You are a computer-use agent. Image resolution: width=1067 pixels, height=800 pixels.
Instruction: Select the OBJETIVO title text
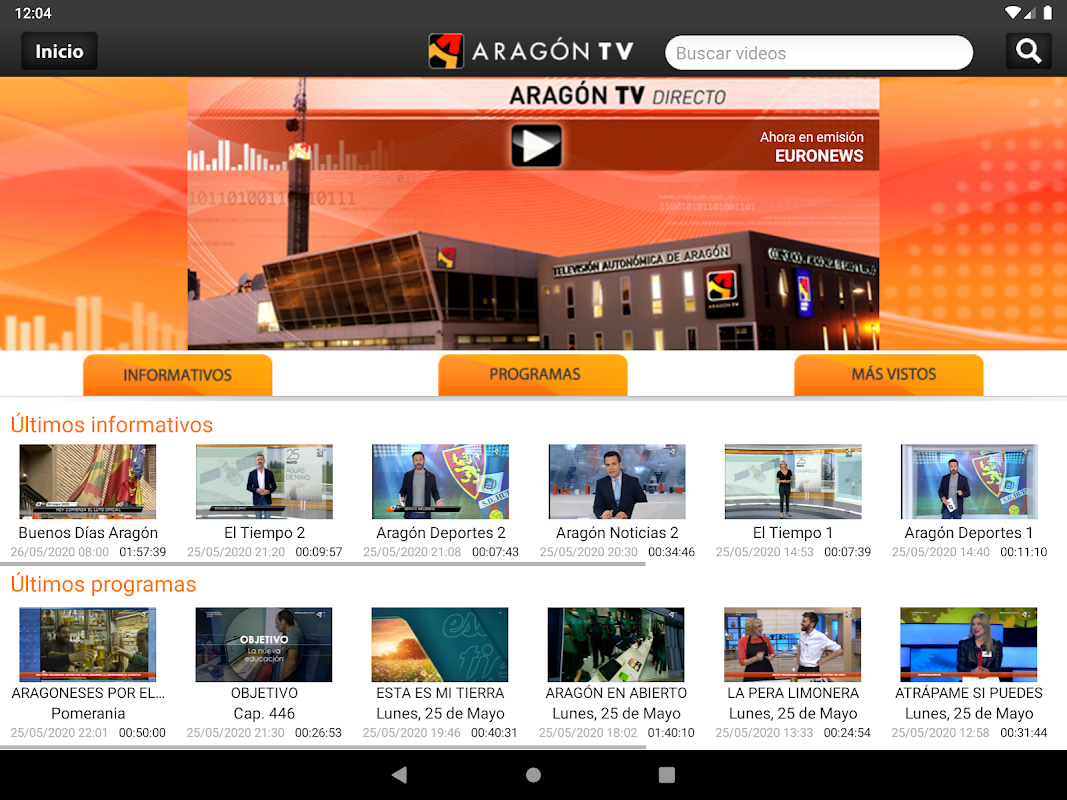click(x=264, y=693)
